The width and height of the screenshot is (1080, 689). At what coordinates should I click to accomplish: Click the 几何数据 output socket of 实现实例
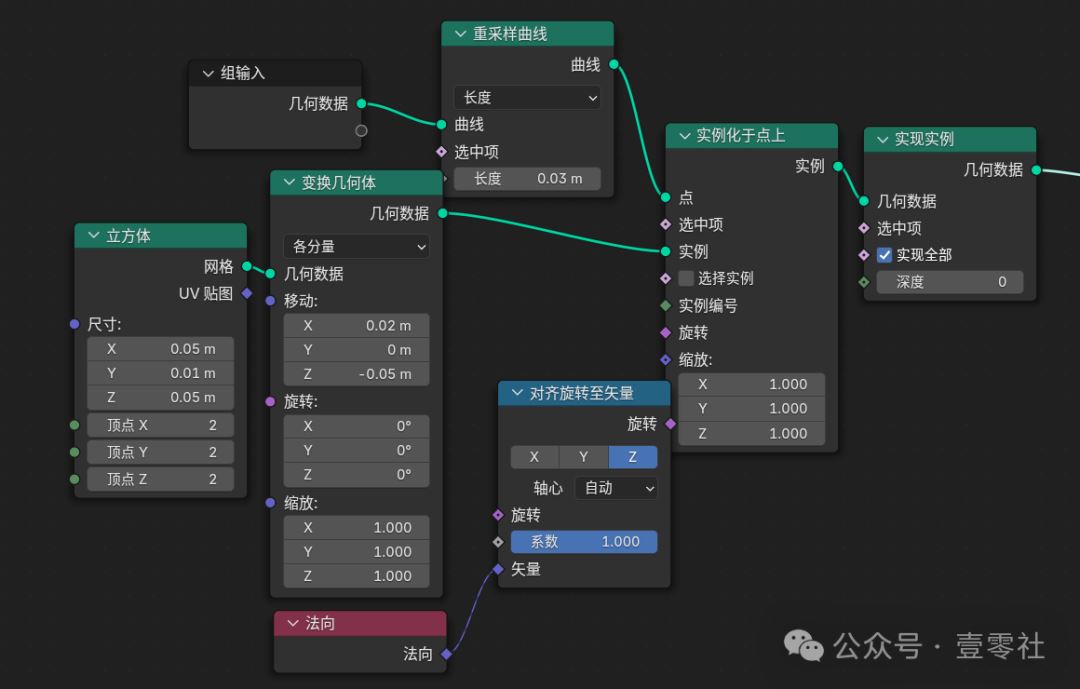point(1036,171)
